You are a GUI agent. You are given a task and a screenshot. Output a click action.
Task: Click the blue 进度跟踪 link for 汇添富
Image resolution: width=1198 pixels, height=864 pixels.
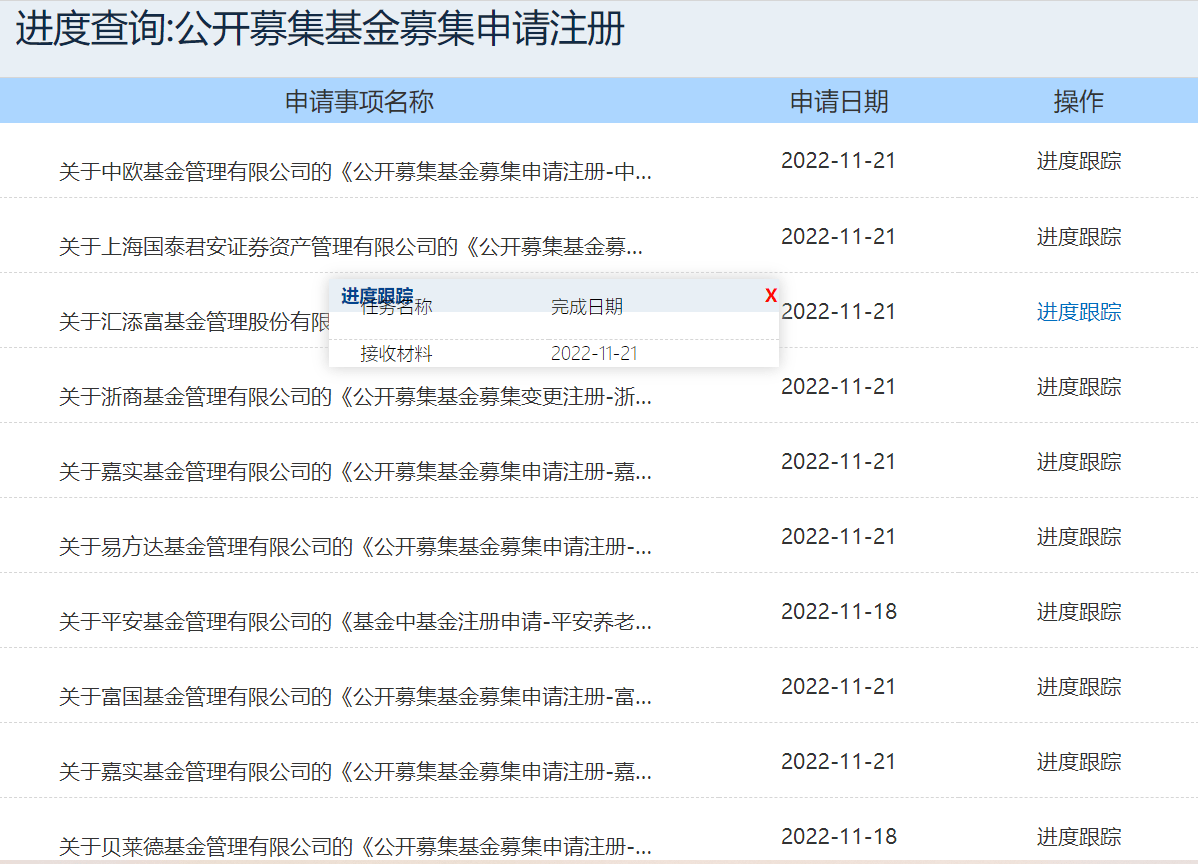tap(1078, 312)
